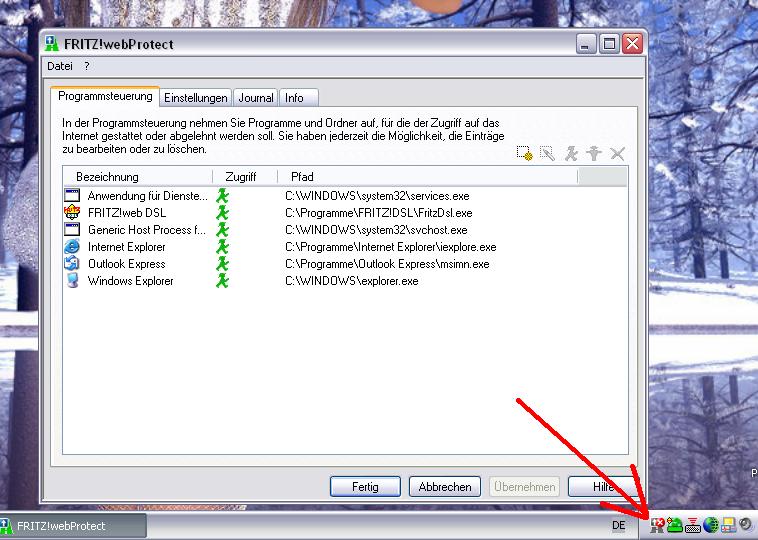
Task: Sort by the Bezeichnung column header
Action: pos(138,177)
